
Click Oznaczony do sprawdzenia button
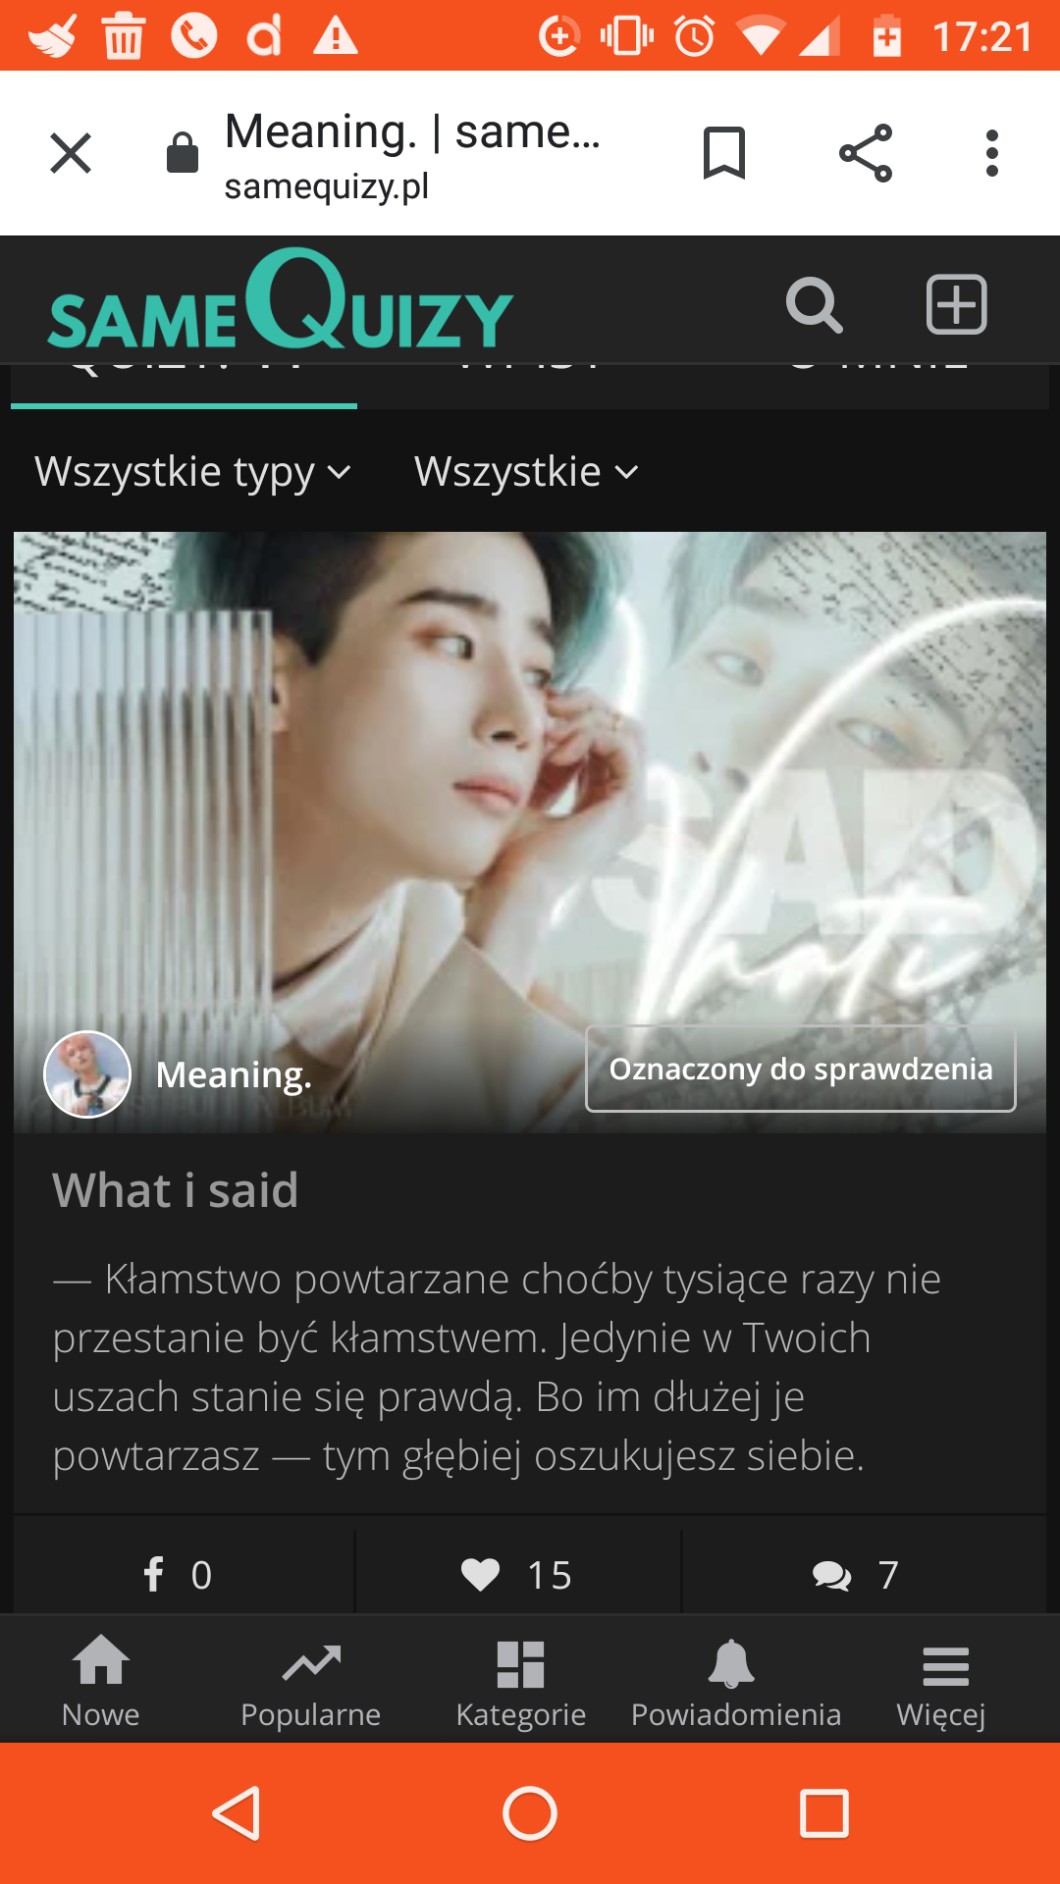801,1069
